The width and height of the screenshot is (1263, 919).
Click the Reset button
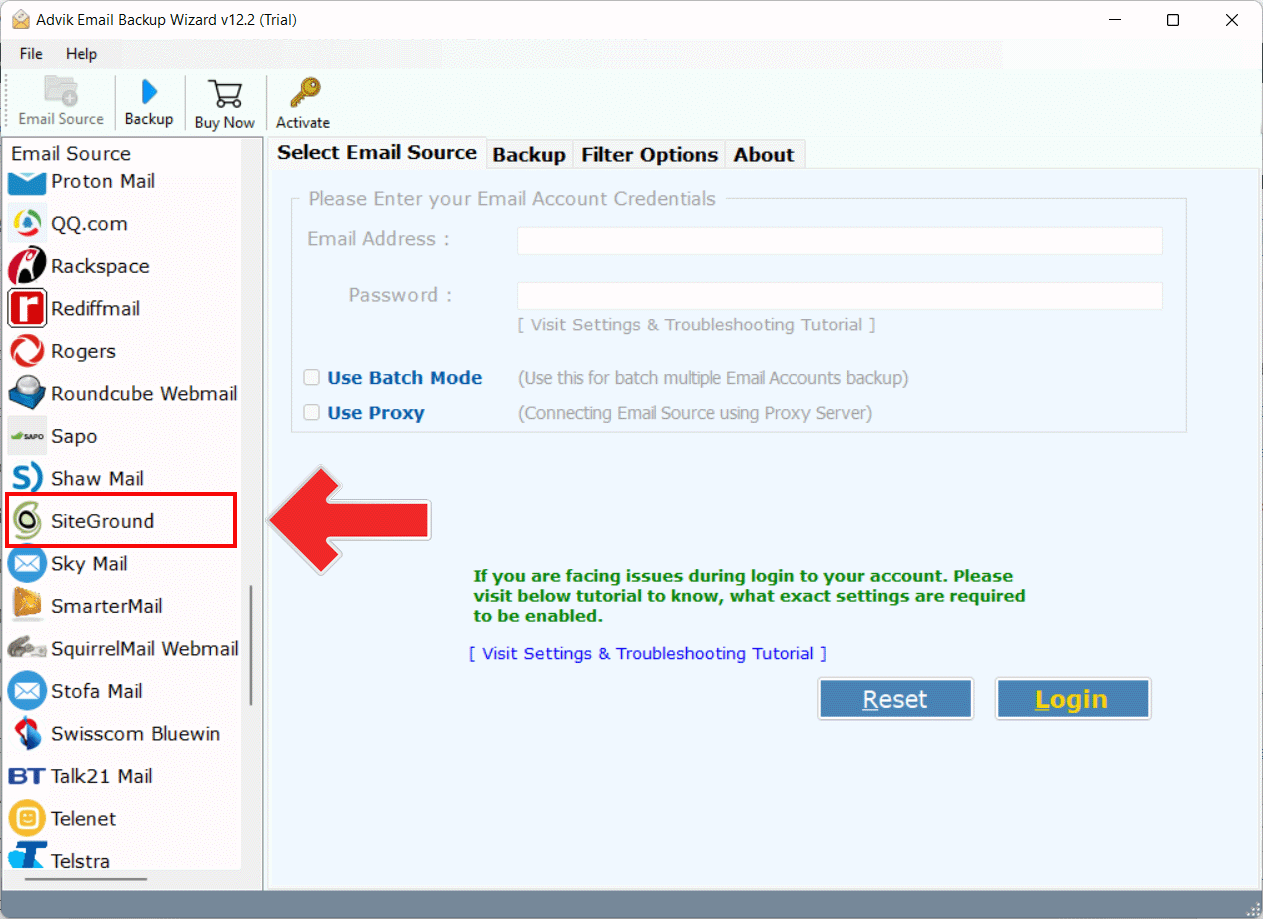pyautogui.click(x=894, y=698)
